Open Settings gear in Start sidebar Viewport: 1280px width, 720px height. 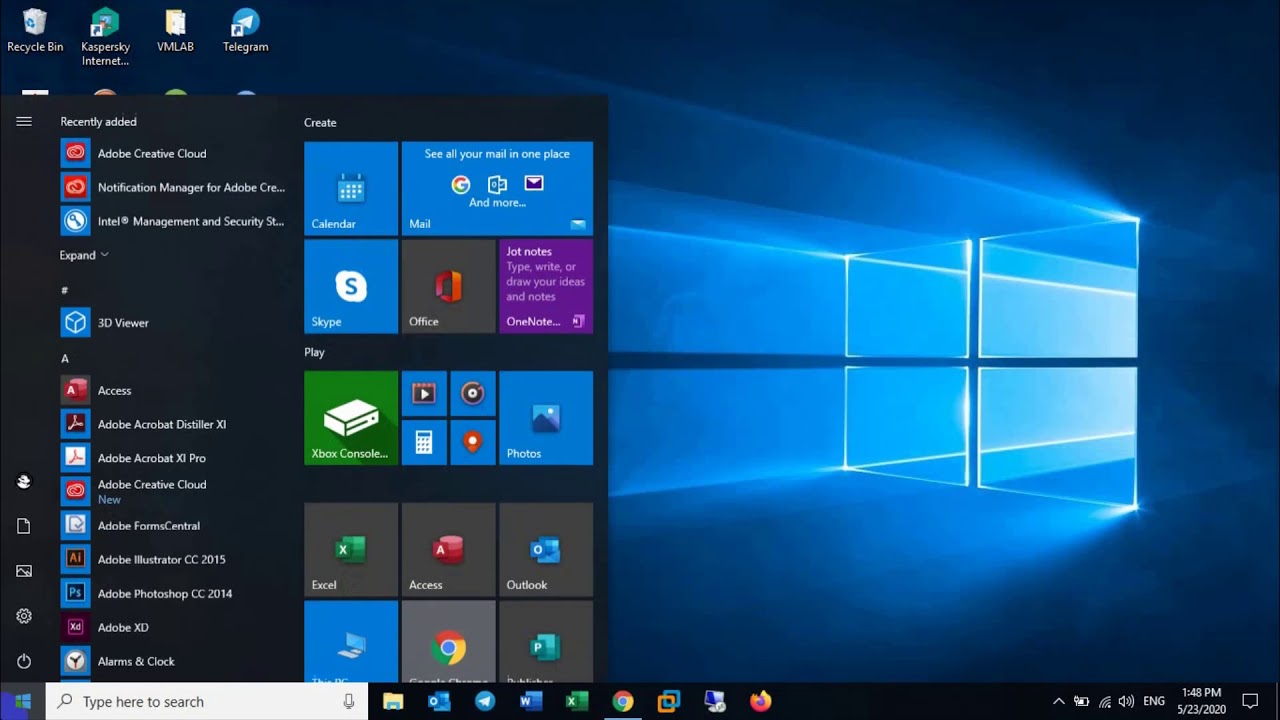(24, 616)
